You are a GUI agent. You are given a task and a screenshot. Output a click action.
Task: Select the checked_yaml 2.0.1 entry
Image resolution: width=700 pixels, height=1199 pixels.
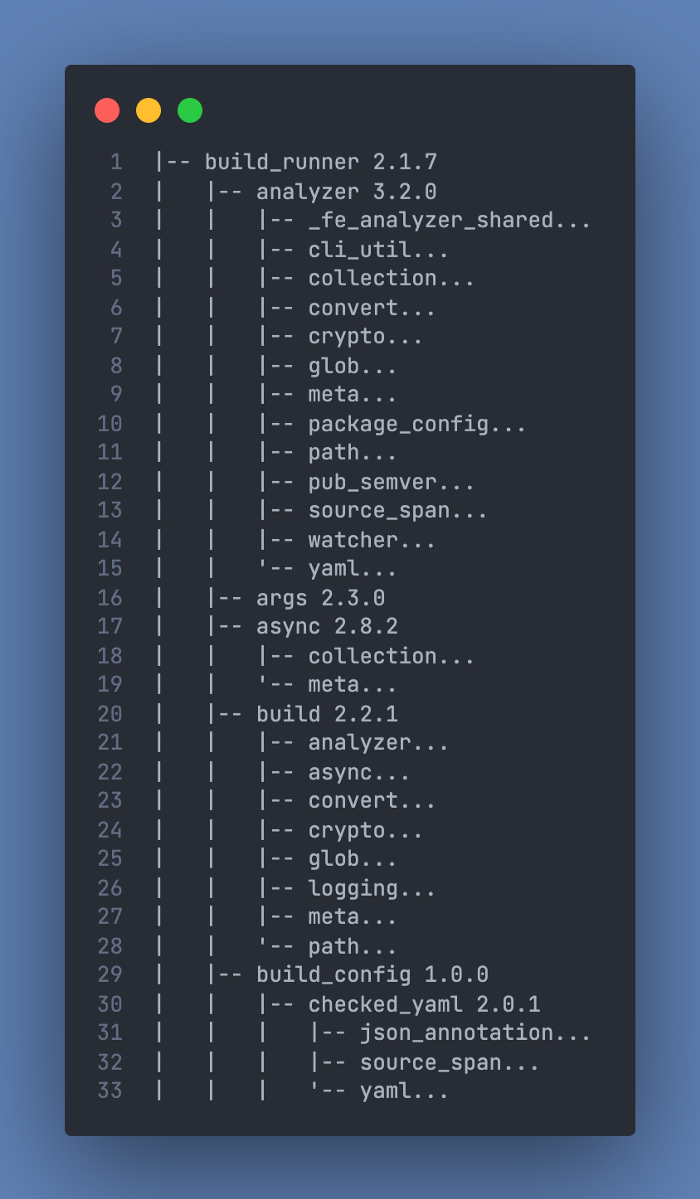point(423,1004)
